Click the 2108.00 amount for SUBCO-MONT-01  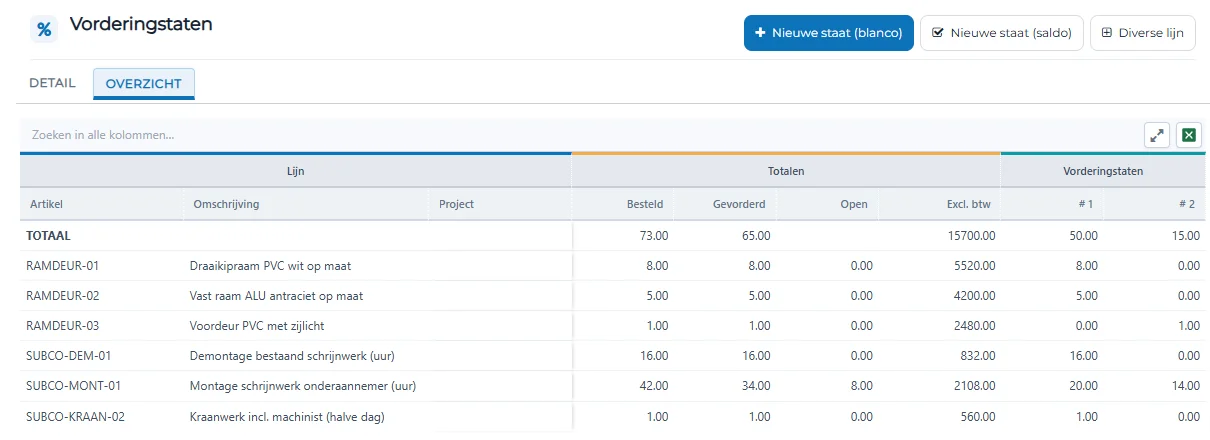pyautogui.click(x=975, y=386)
